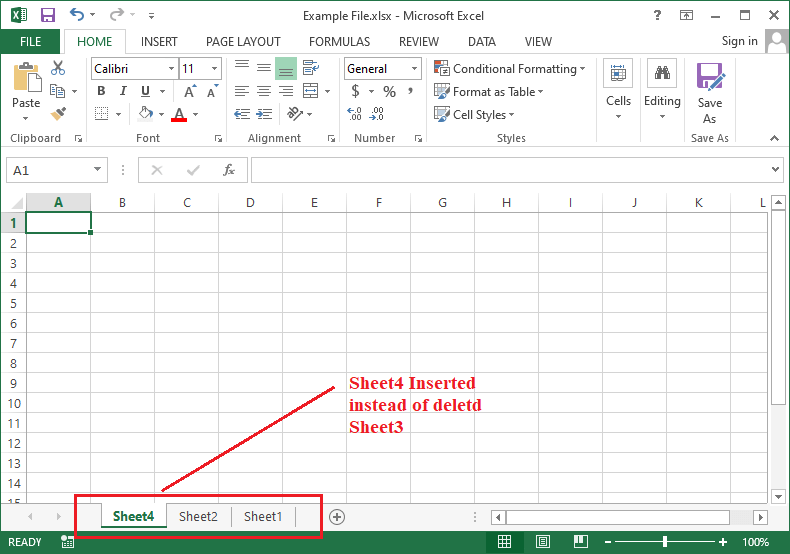The width and height of the screenshot is (790, 554).
Task: Switch to Sheet2 tab
Action: pyautogui.click(x=198, y=517)
